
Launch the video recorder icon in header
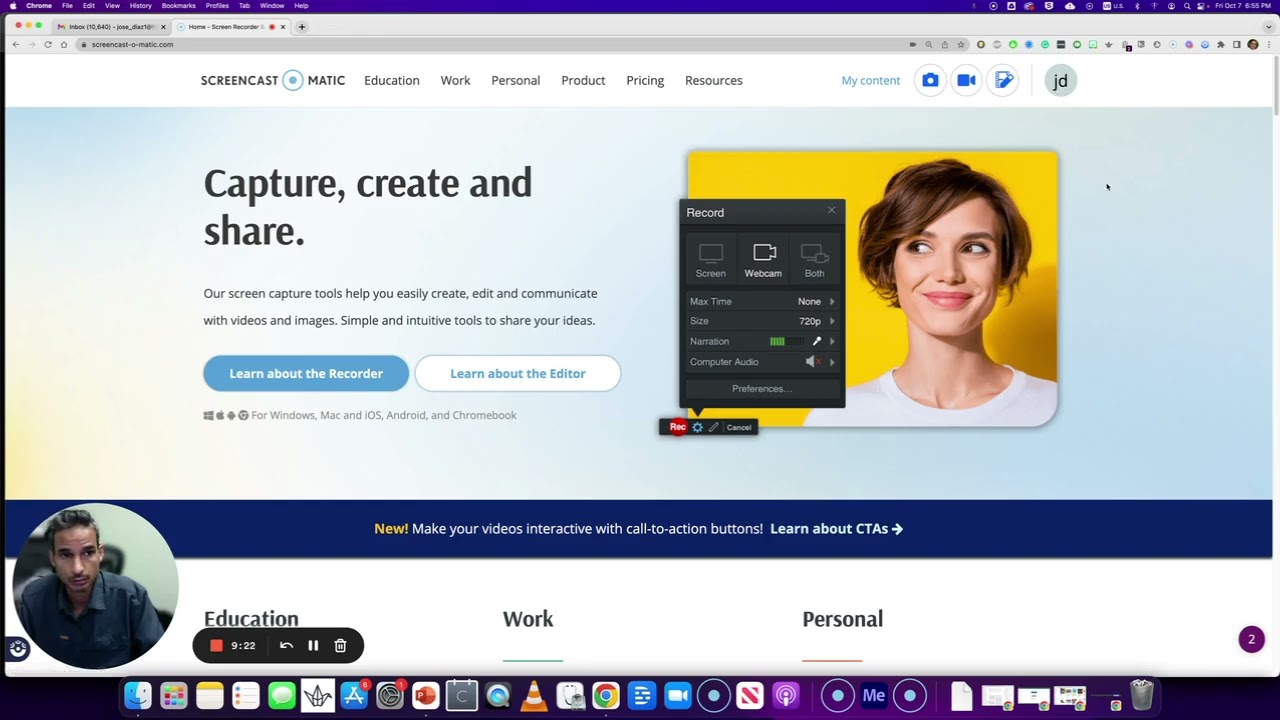[966, 80]
